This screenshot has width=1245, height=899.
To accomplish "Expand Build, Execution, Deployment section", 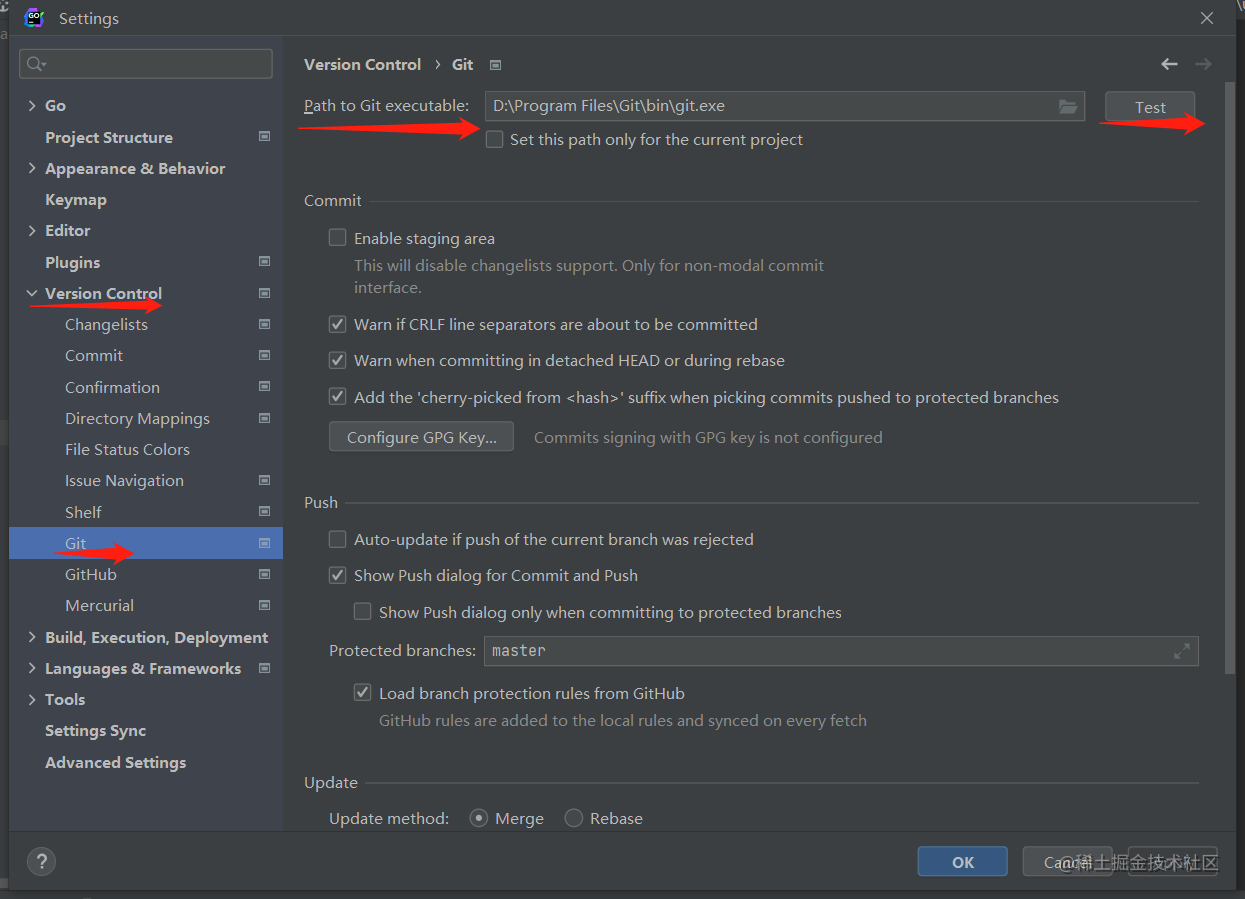I will click(32, 637).
